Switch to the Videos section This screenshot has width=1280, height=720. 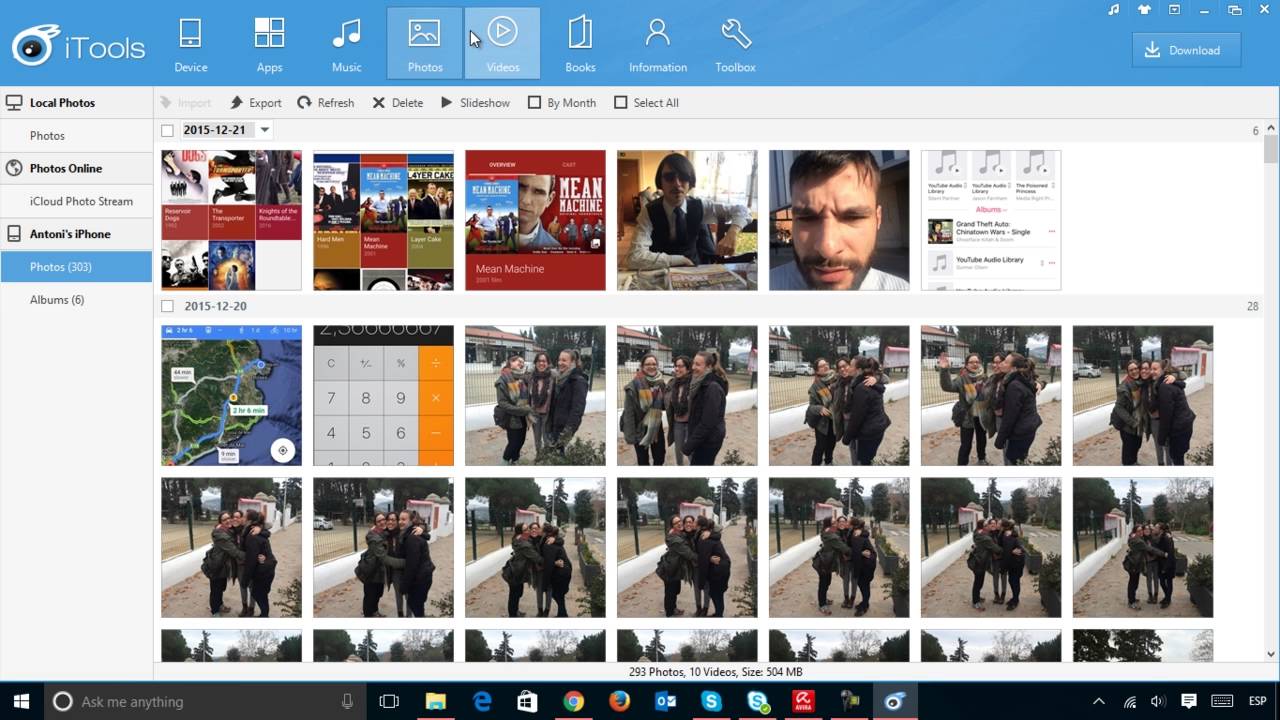[x=503, y=44]
